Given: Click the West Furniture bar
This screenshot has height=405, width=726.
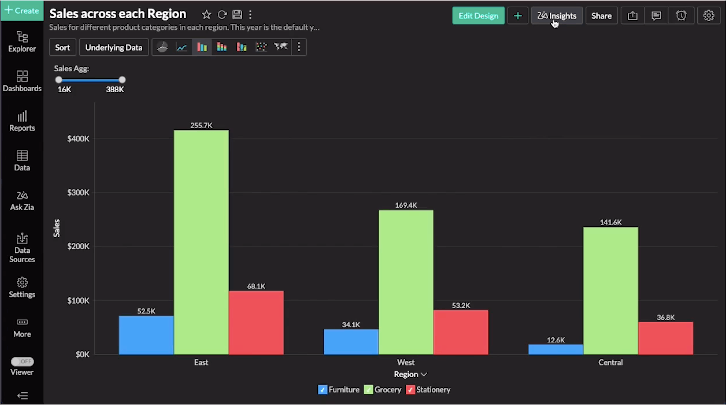Looking at the screenshot, I should 351,342.
